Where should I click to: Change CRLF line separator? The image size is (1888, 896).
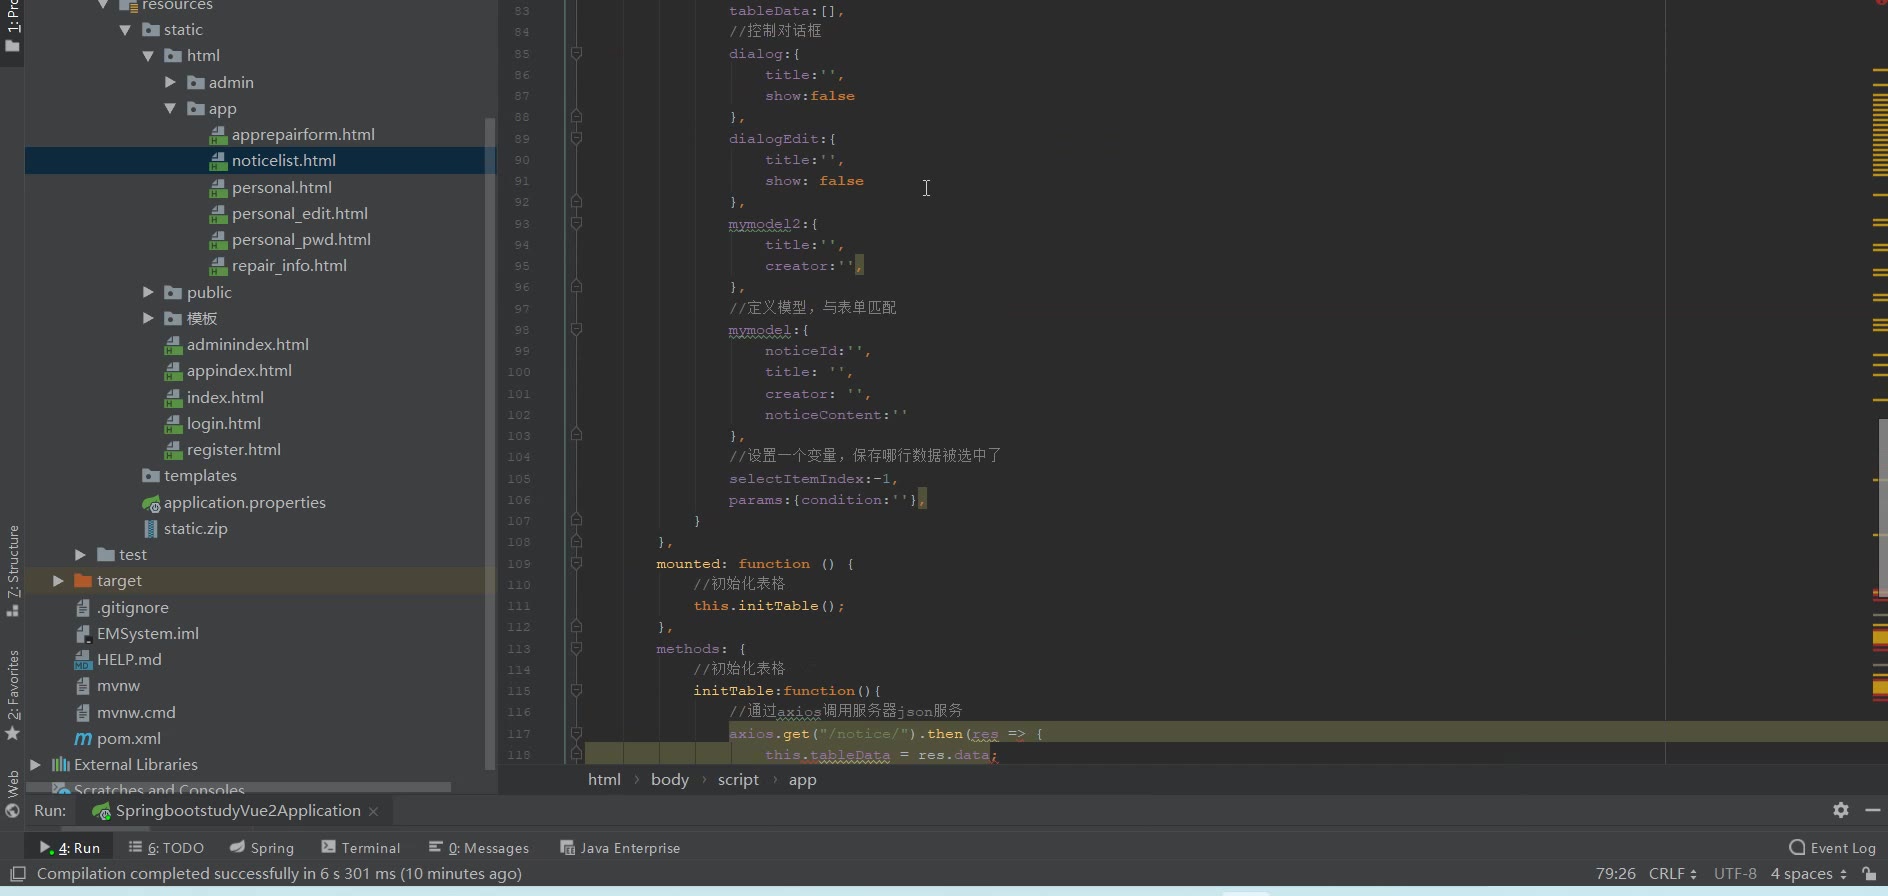(x=1673, y=873)
